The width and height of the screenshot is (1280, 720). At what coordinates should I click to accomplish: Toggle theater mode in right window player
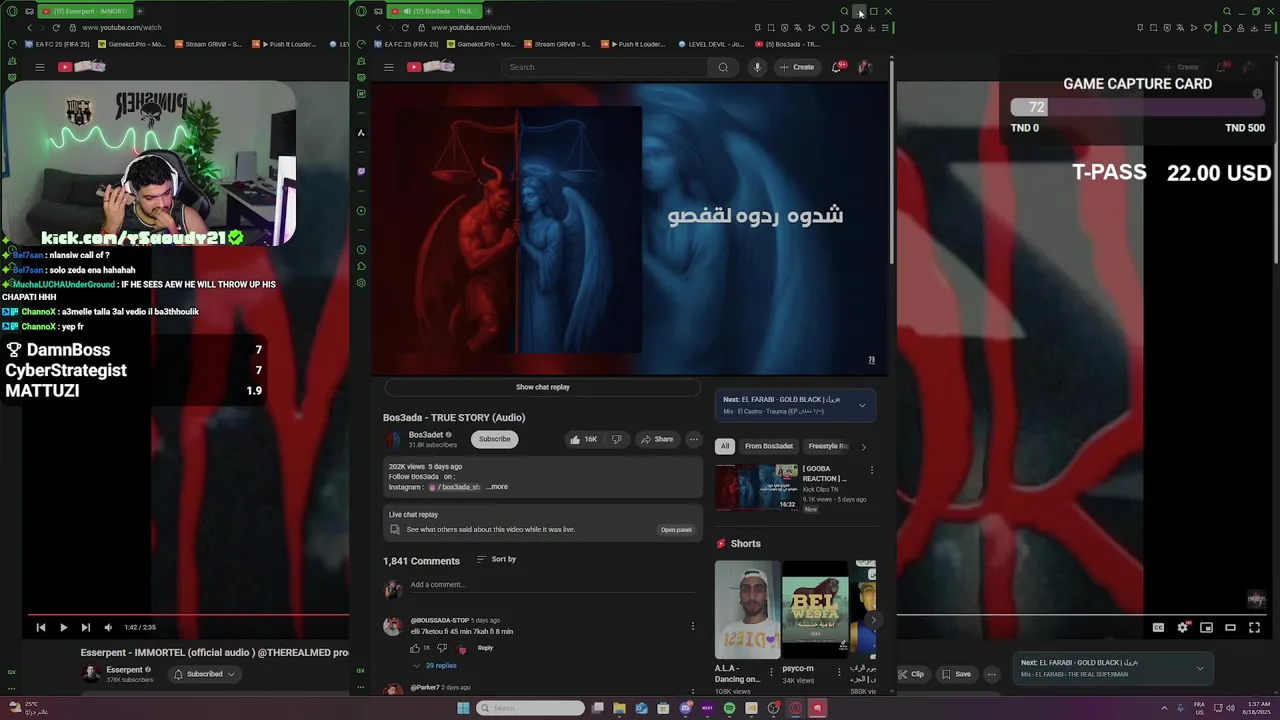click(x=1230, y=628)
